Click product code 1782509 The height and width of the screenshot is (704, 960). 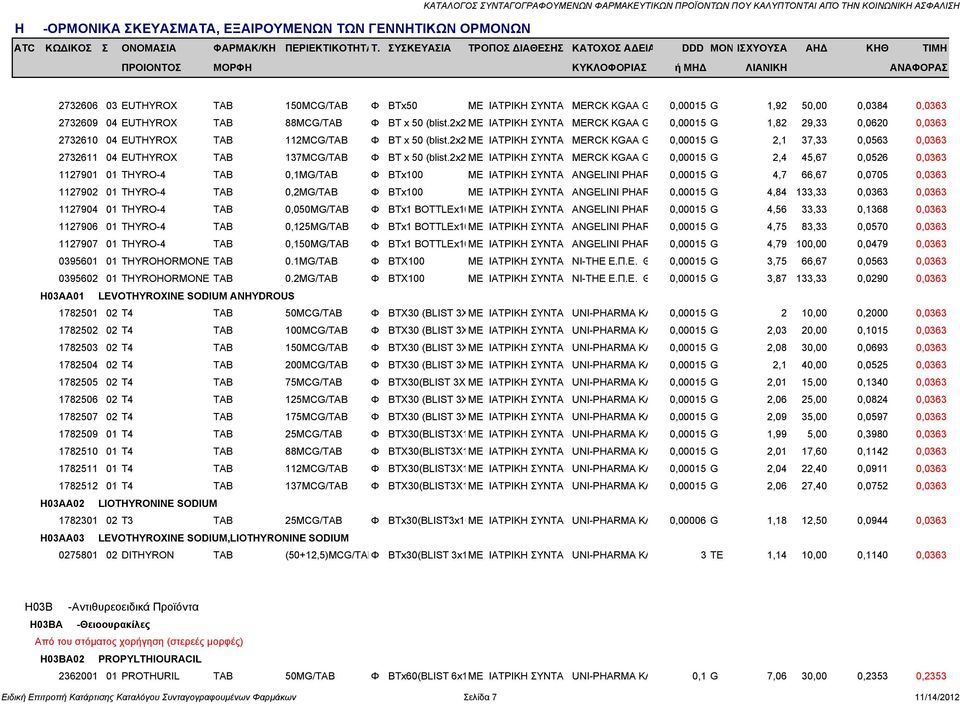tap(78, 435)
